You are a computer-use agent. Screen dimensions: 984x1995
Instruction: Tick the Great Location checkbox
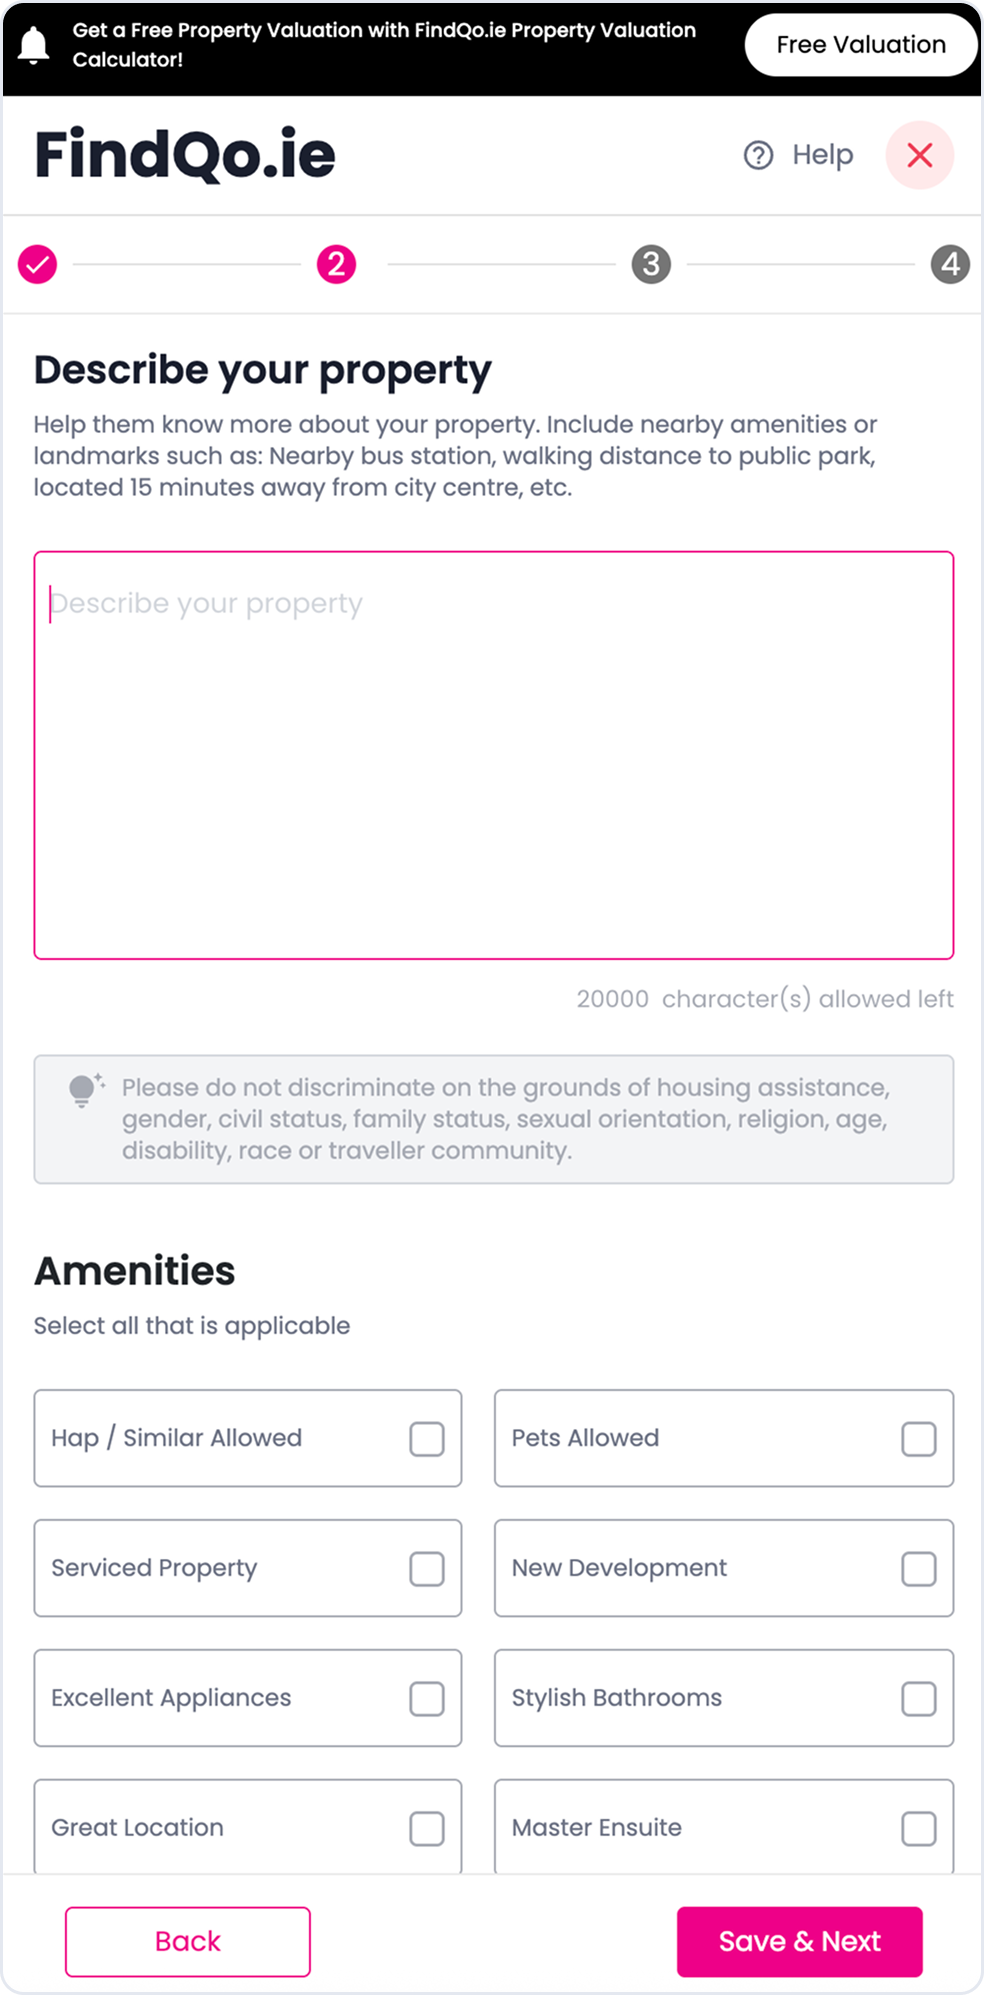pyautogui.click(x=426, y=1827)
